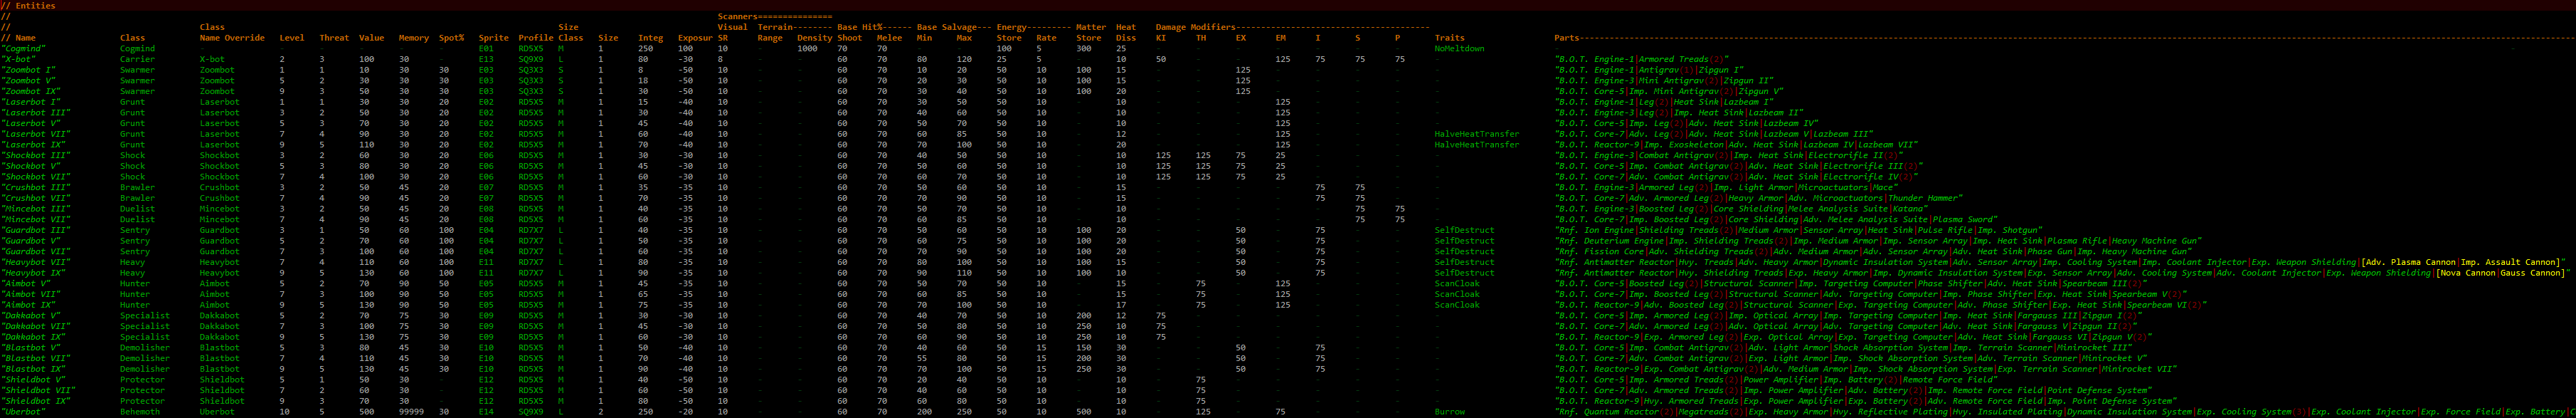2576x418 pixels.
Task: Click the "Zoombot I" entity name
Action: [x=28, y=70]
